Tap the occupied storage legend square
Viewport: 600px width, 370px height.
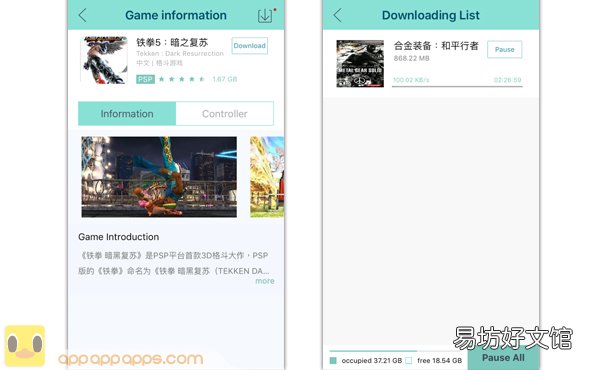click(333, 360)
